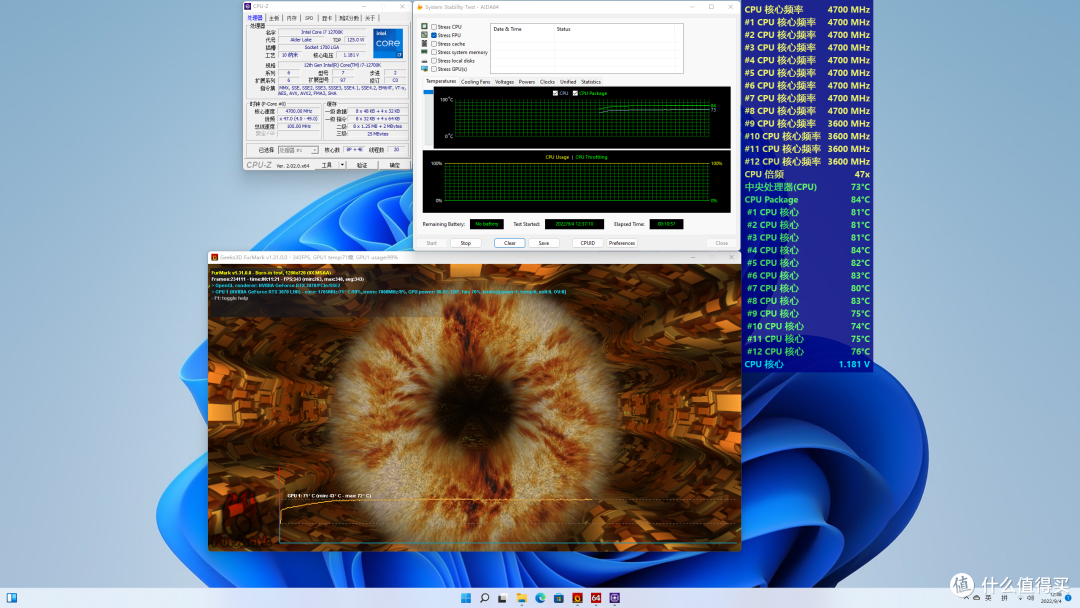Open the Clocks tab
The width and height of the screenshot is (1080, 608).
[548, 82]
